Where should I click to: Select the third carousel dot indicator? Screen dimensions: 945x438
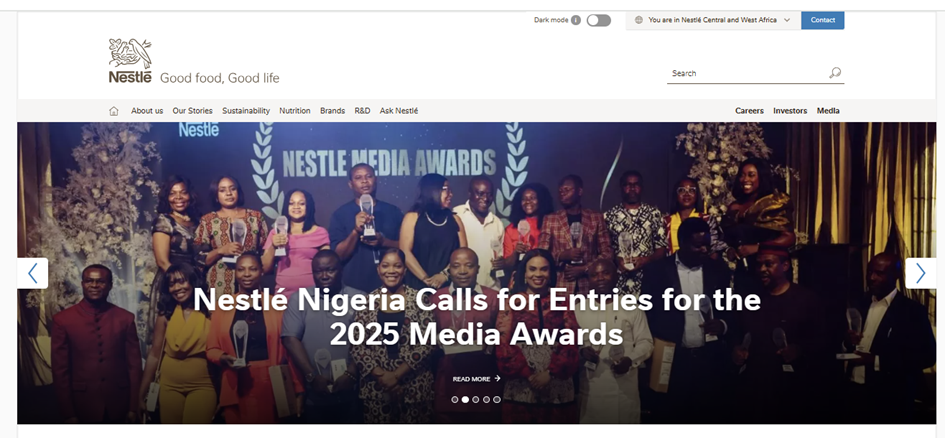click(x=476, y=399)
